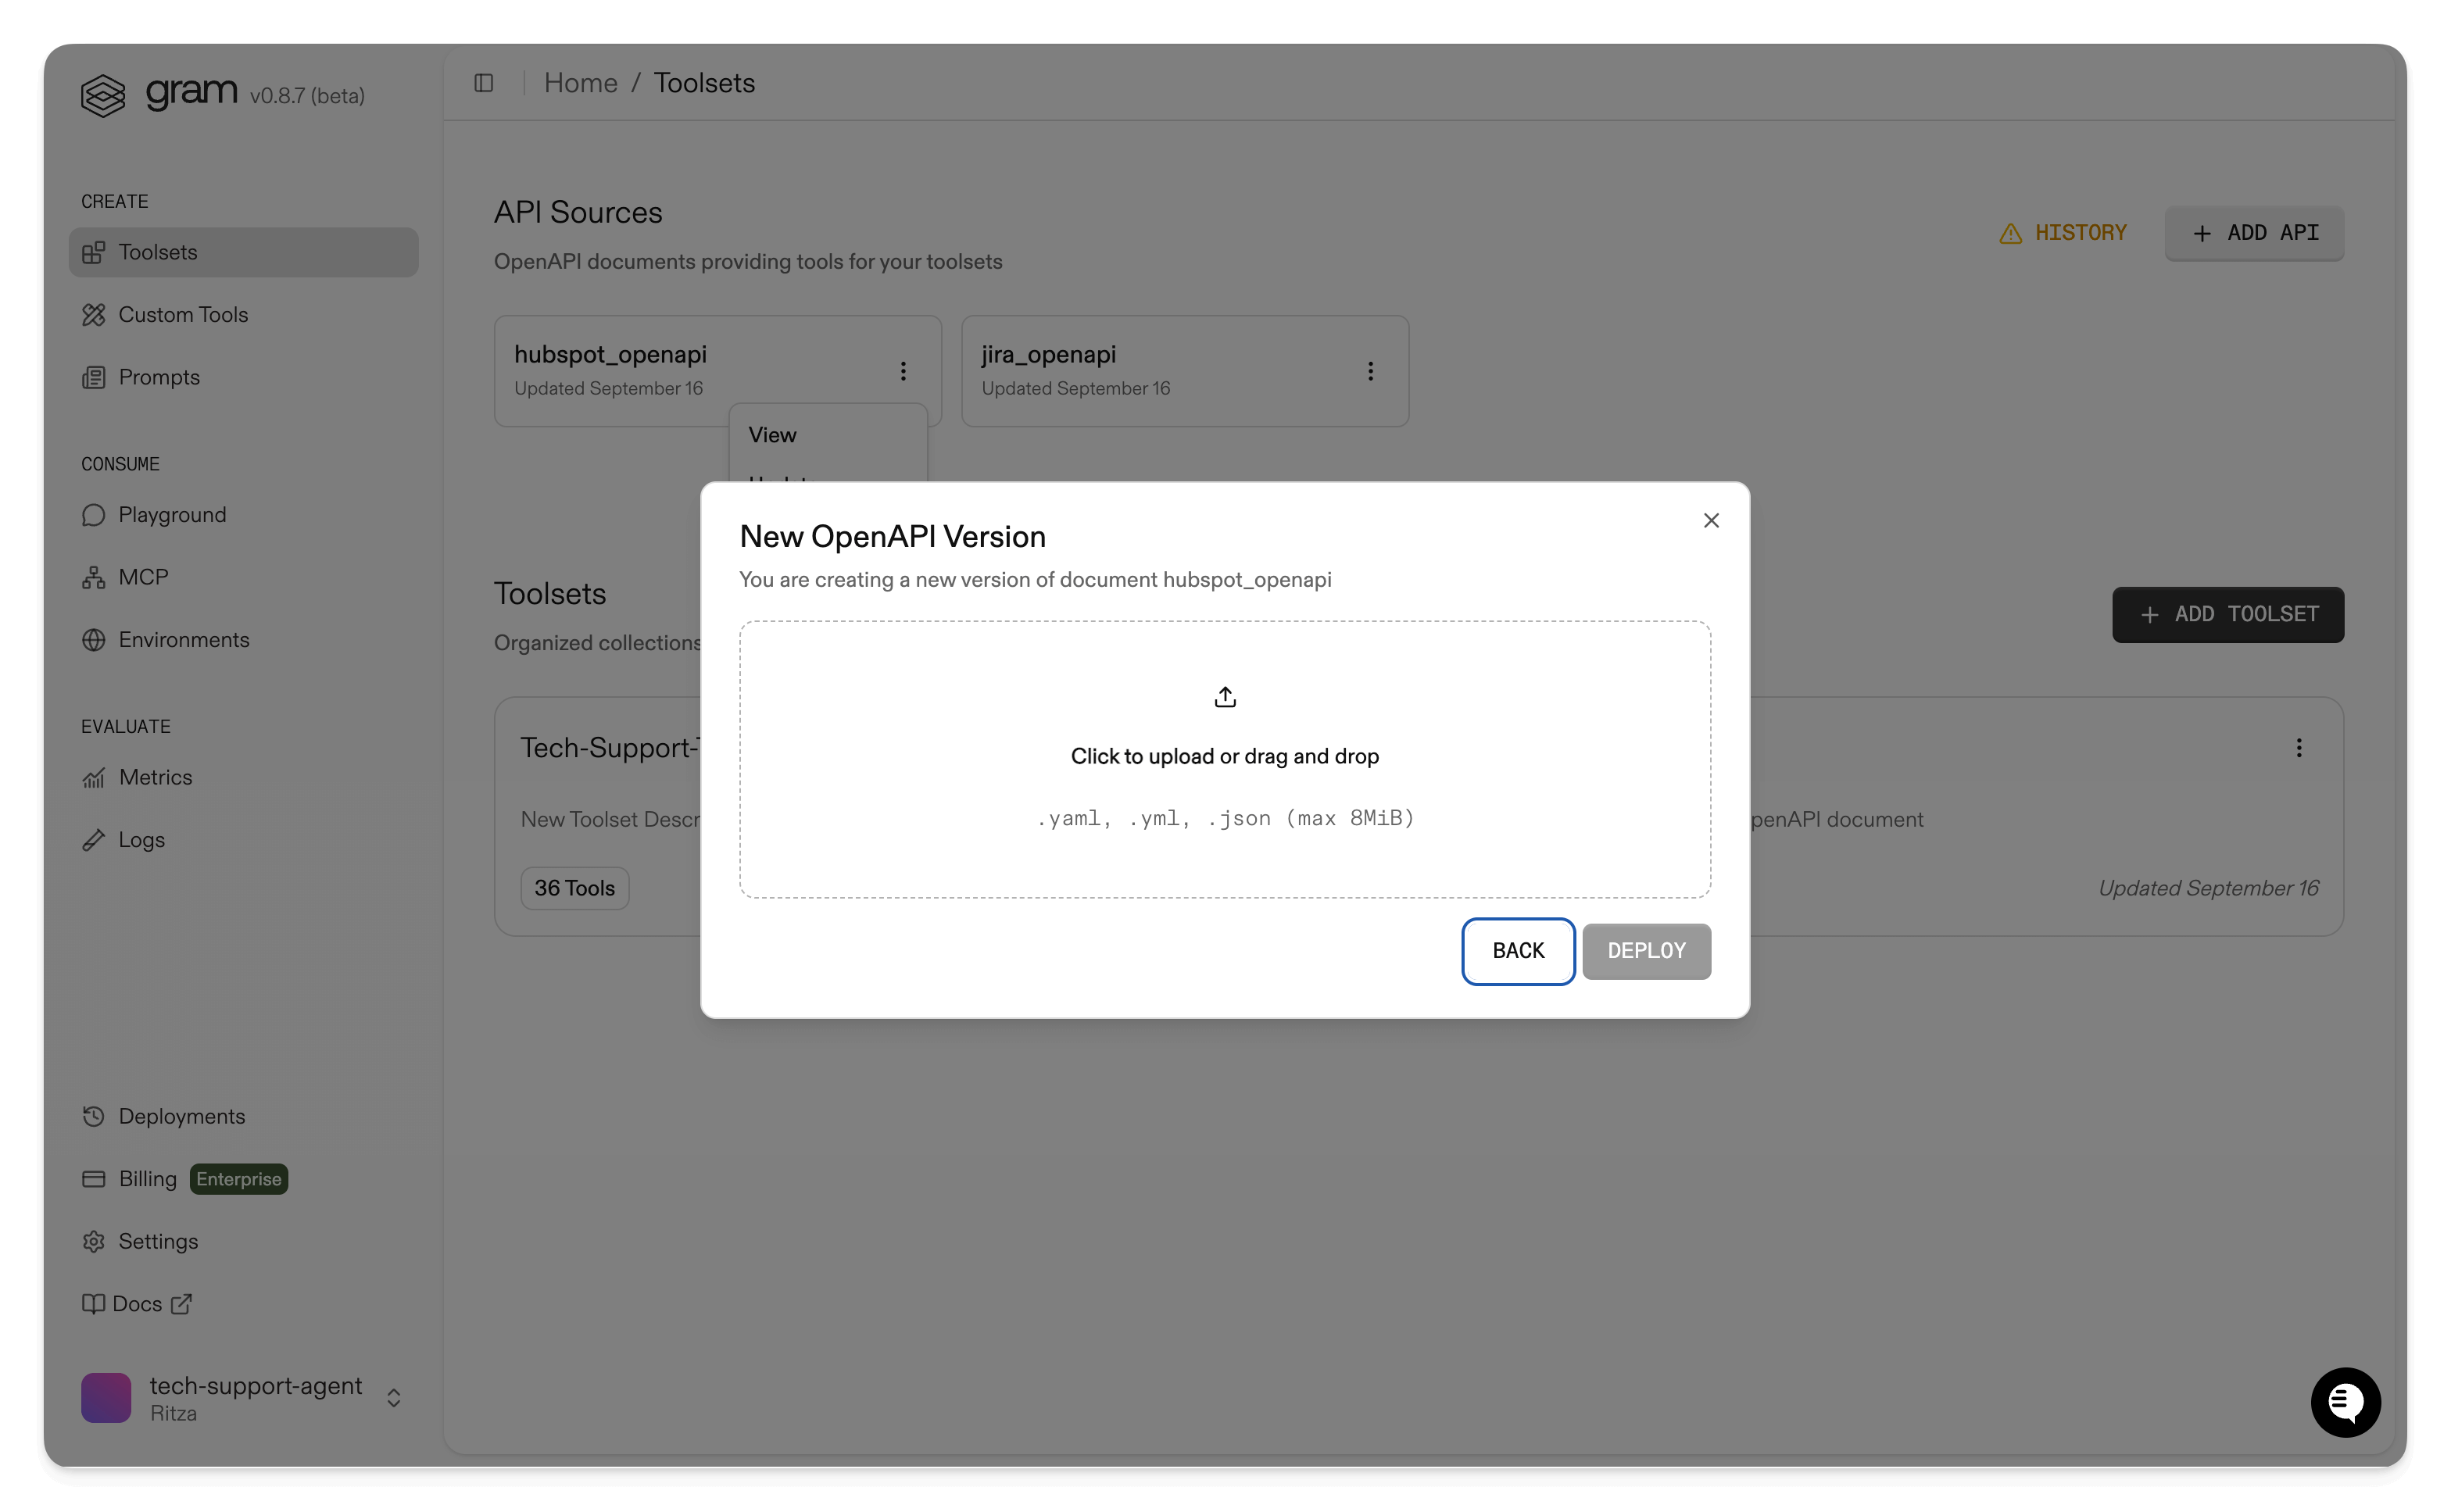Open the Playground chat icon
2451x1512 pixels.
(94, 515)
